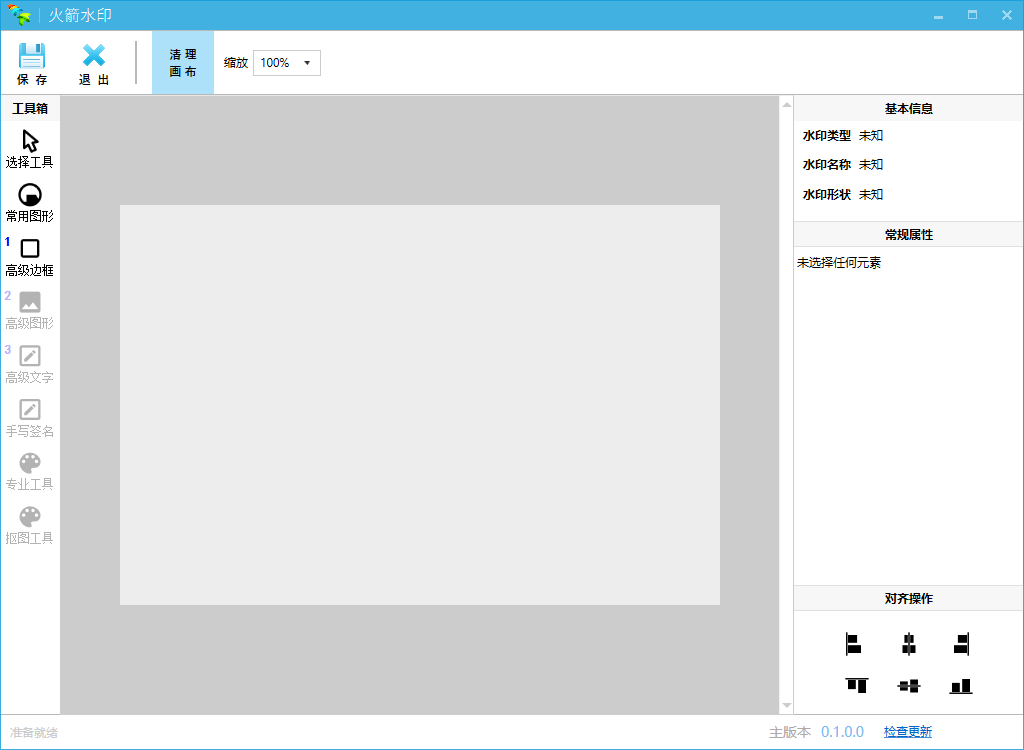This screenshot has width=1024, height=750.
Task: Click the 清理画布 (Clear Canvas) button
Action: (x=183, y=63)
